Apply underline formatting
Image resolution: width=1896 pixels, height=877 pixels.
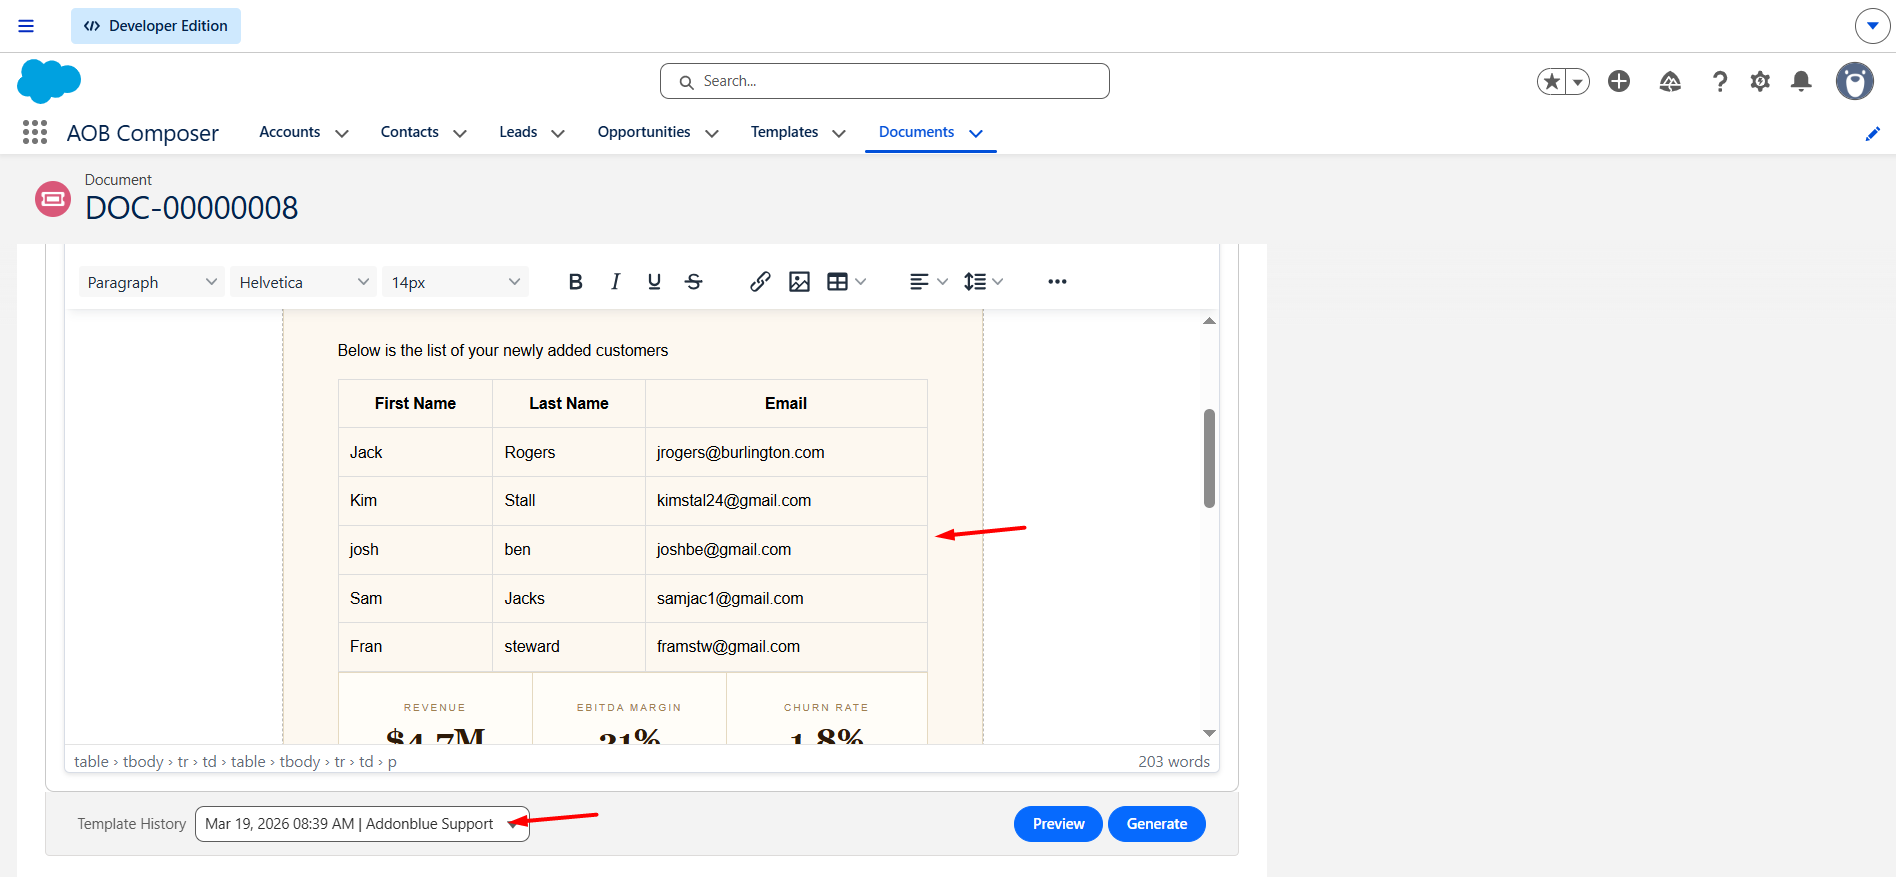[654, 282]
